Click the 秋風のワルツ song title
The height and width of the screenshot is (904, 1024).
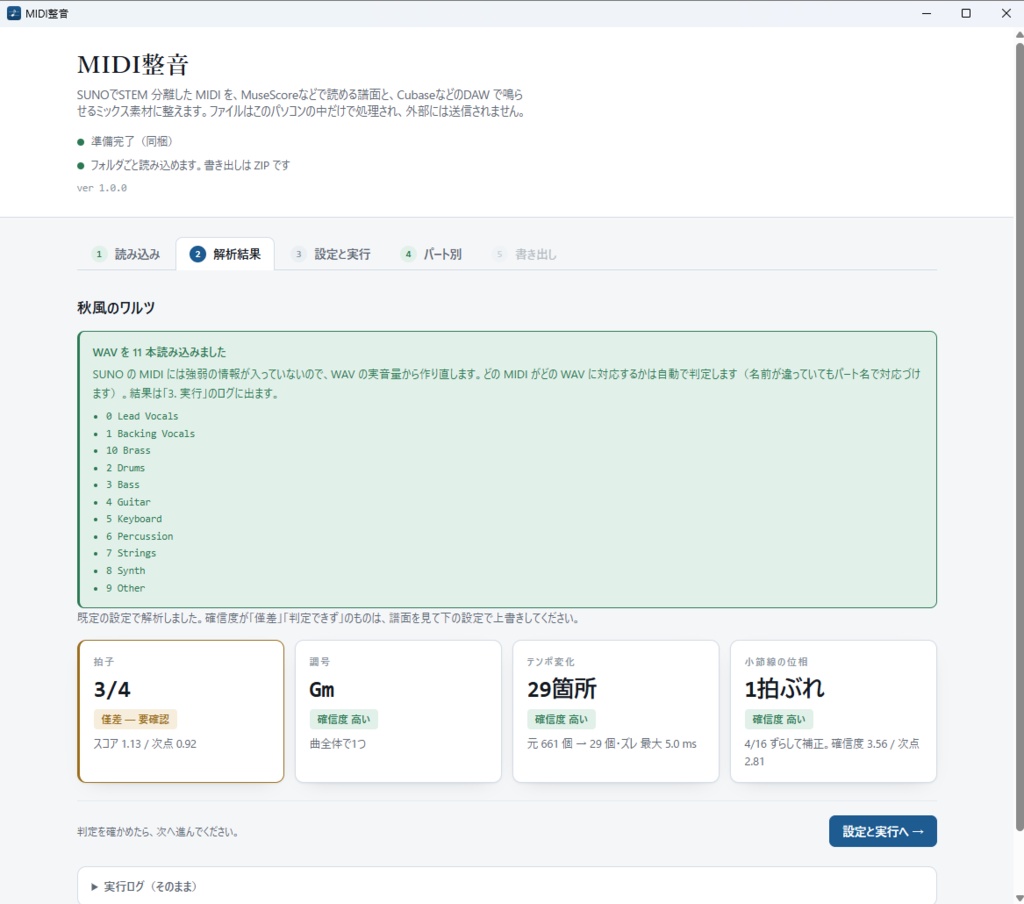coord(116,308)
